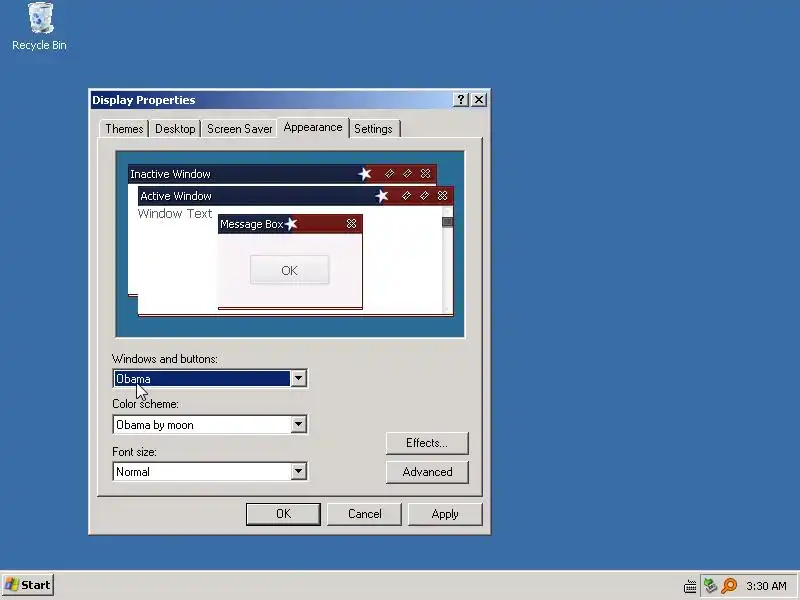Click close icon on Inactive Window preview

(426, 173)
